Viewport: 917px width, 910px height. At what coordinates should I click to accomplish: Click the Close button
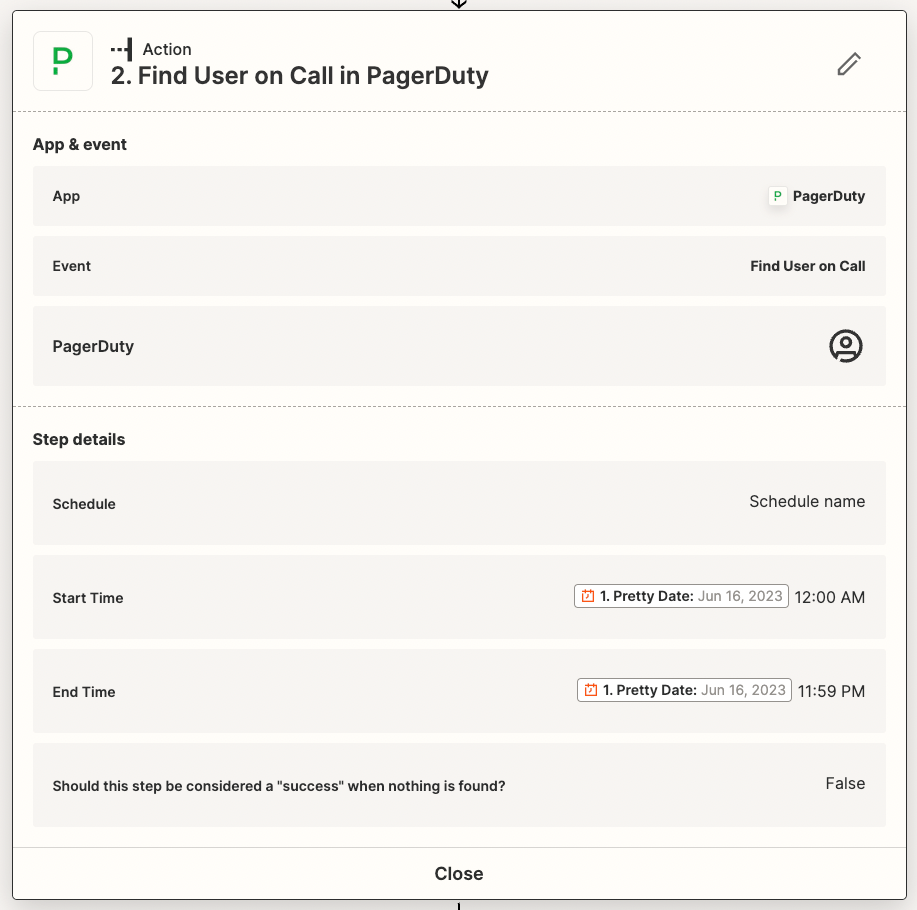point(459,874)
